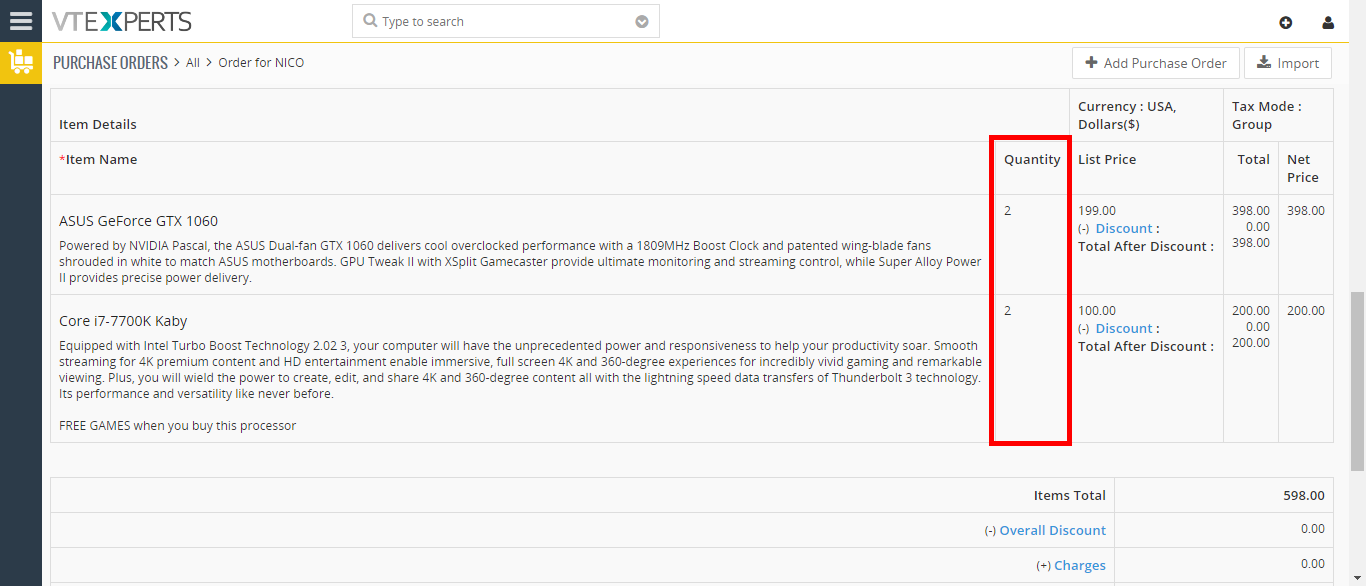Click Total After Discount label in Core i7 row
This screenshot has width=1366, height=586.
(x=1146, y=346)
